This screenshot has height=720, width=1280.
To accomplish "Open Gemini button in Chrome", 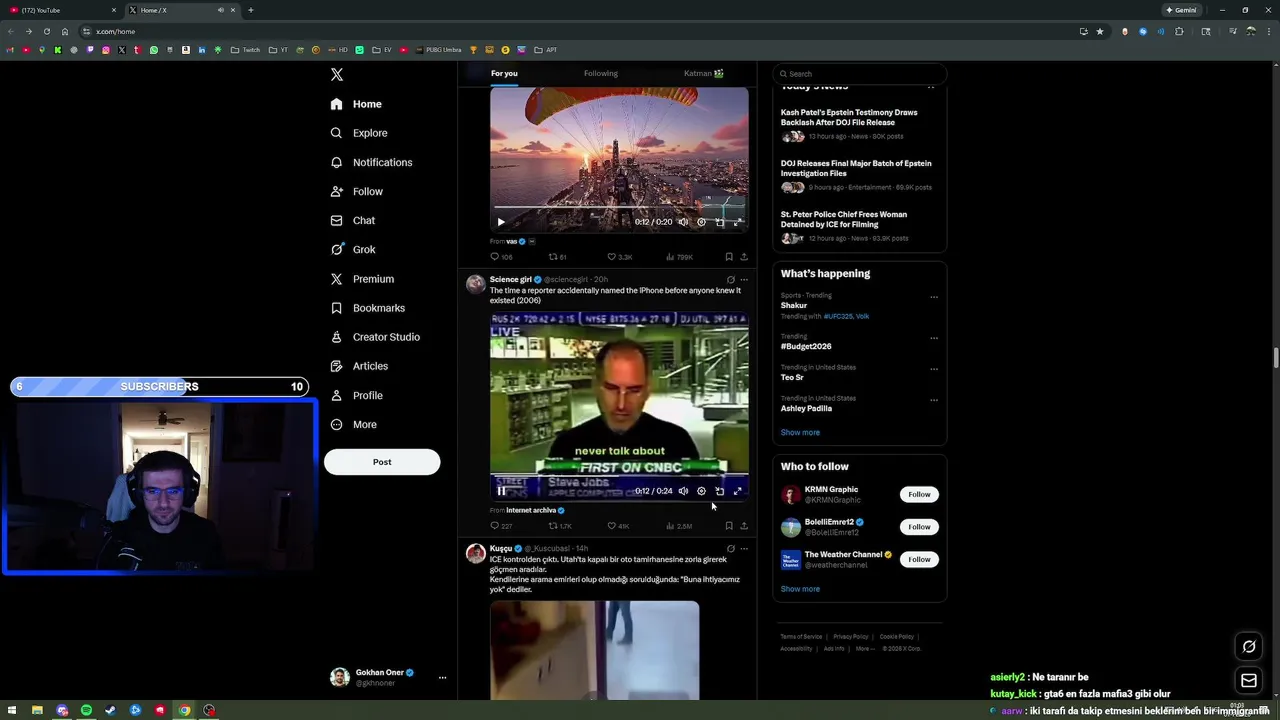I will (1181, 10).
